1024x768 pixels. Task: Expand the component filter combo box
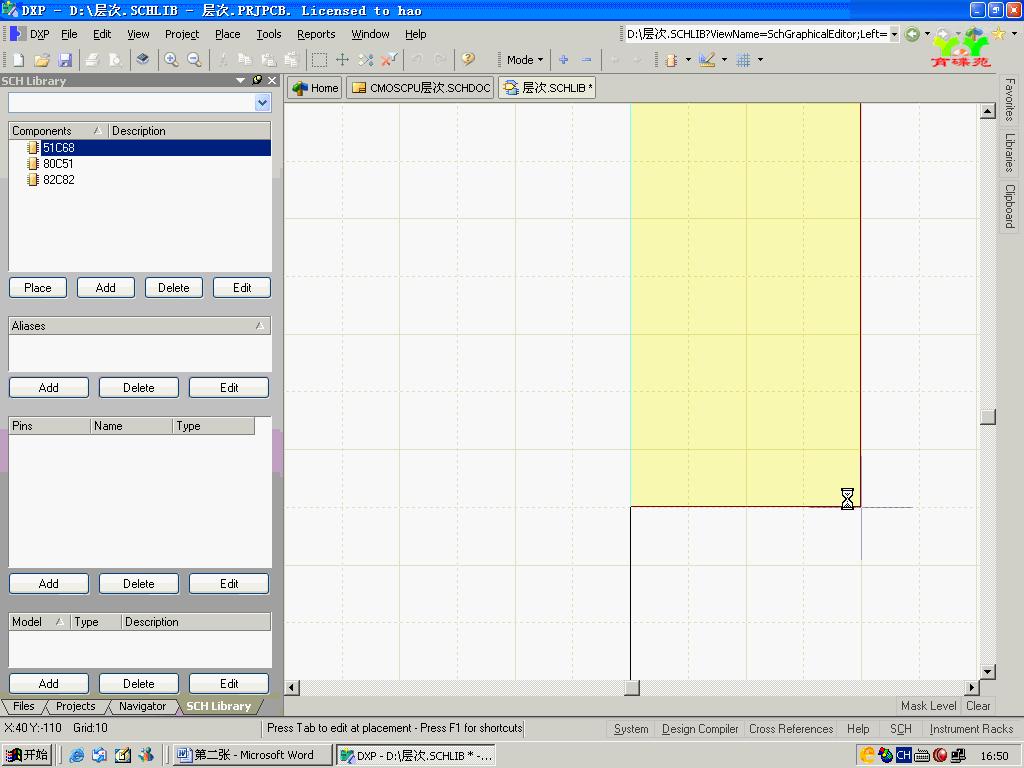[262, 103]
